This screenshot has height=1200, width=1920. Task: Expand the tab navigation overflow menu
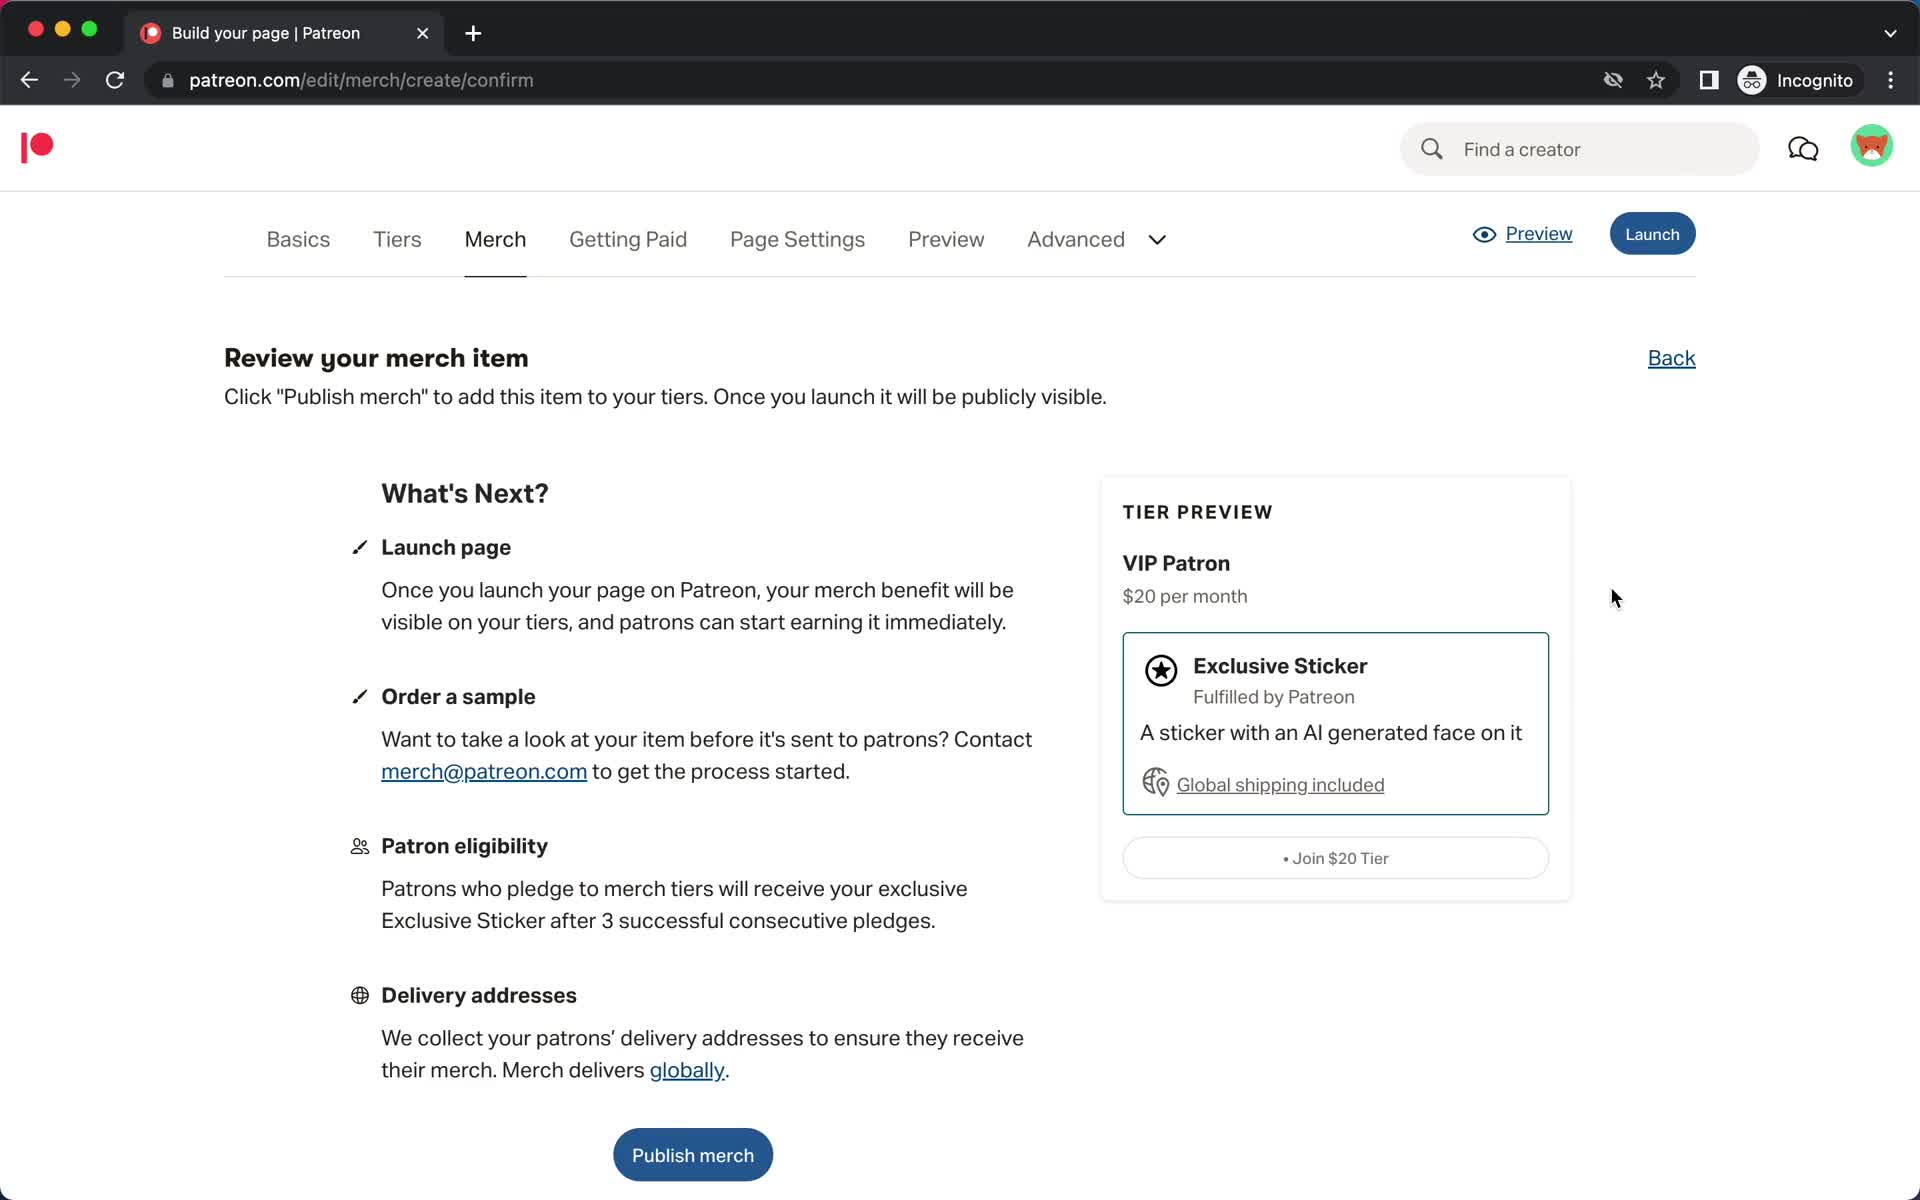pyautogui.click(x=1156, y=238)
